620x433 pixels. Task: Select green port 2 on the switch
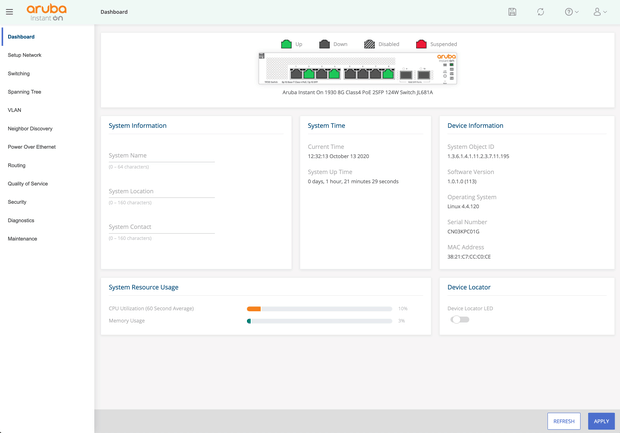pyautogui.click(x=309, y=73)
